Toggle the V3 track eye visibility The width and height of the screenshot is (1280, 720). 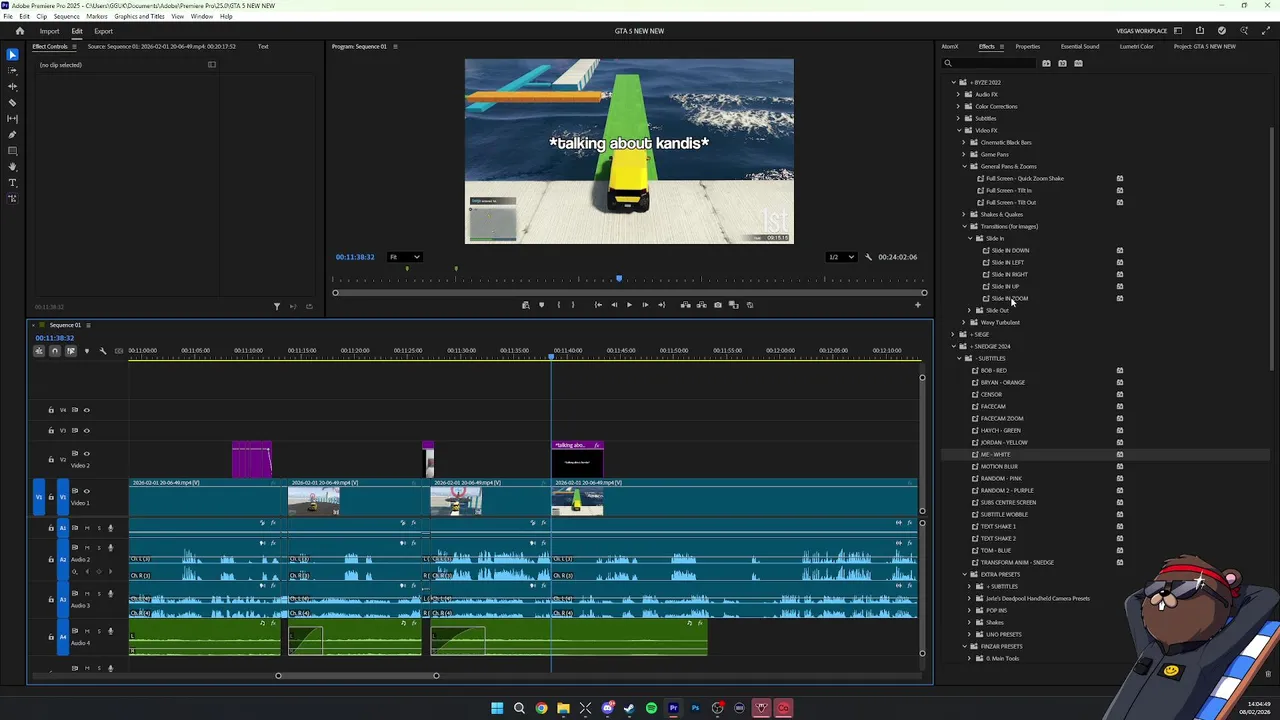[86, 431]
